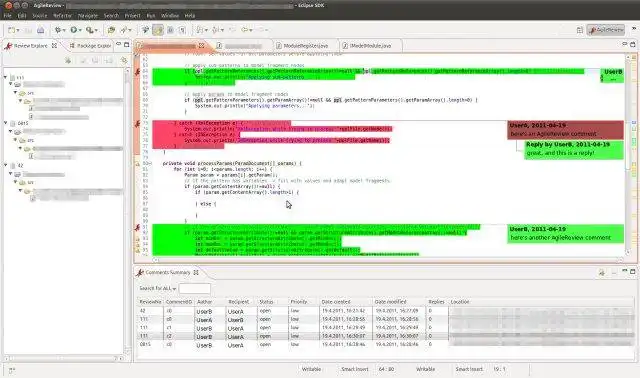Minimize the Review Explorer panel
Screen dimensions: 640x378
pos(118,44)
